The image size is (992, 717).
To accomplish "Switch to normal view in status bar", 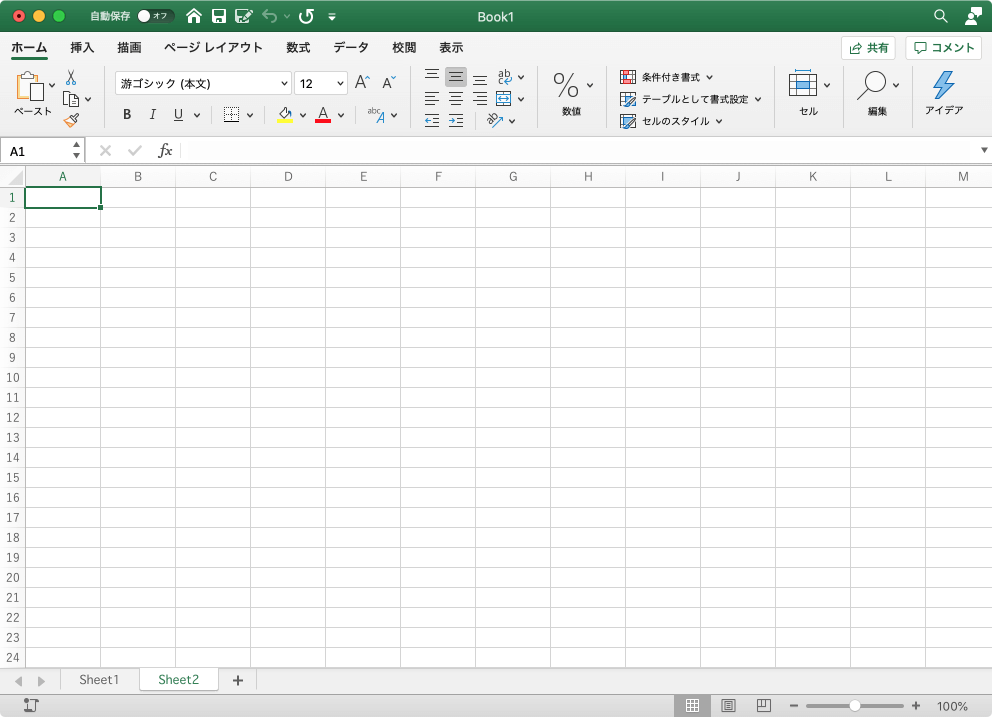I will click(x=692, y=706).
